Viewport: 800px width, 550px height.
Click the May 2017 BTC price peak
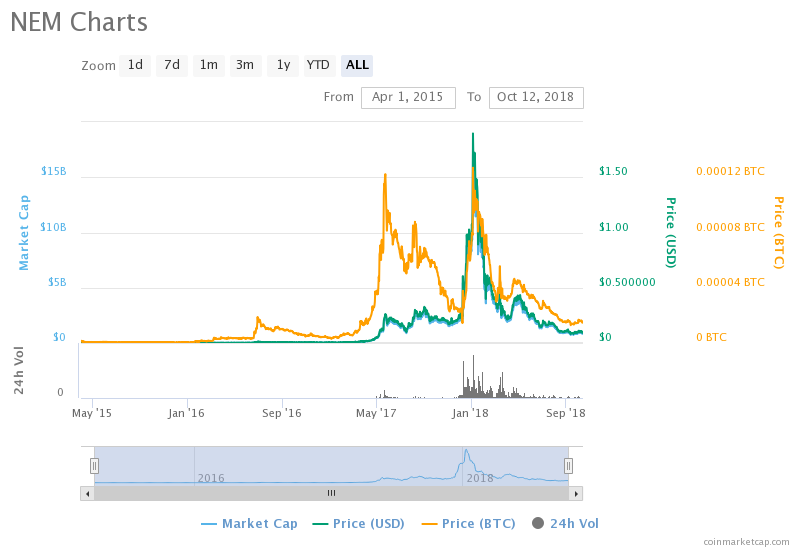point(385,174)
